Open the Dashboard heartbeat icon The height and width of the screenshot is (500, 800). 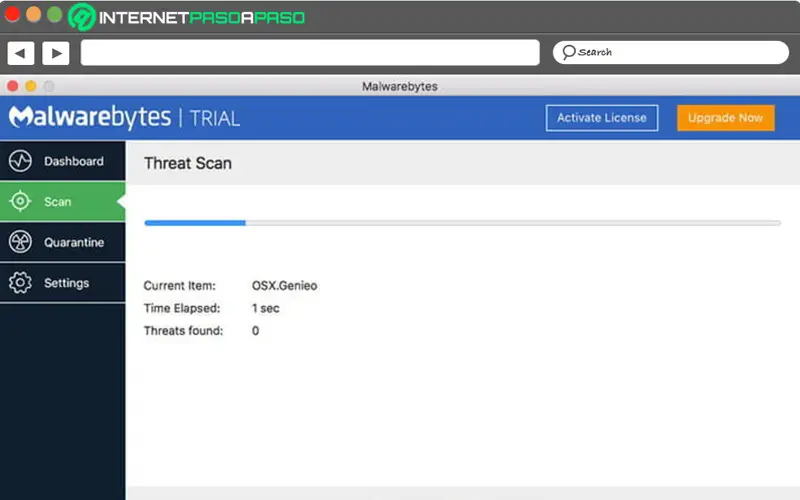(x=20, y=161)
